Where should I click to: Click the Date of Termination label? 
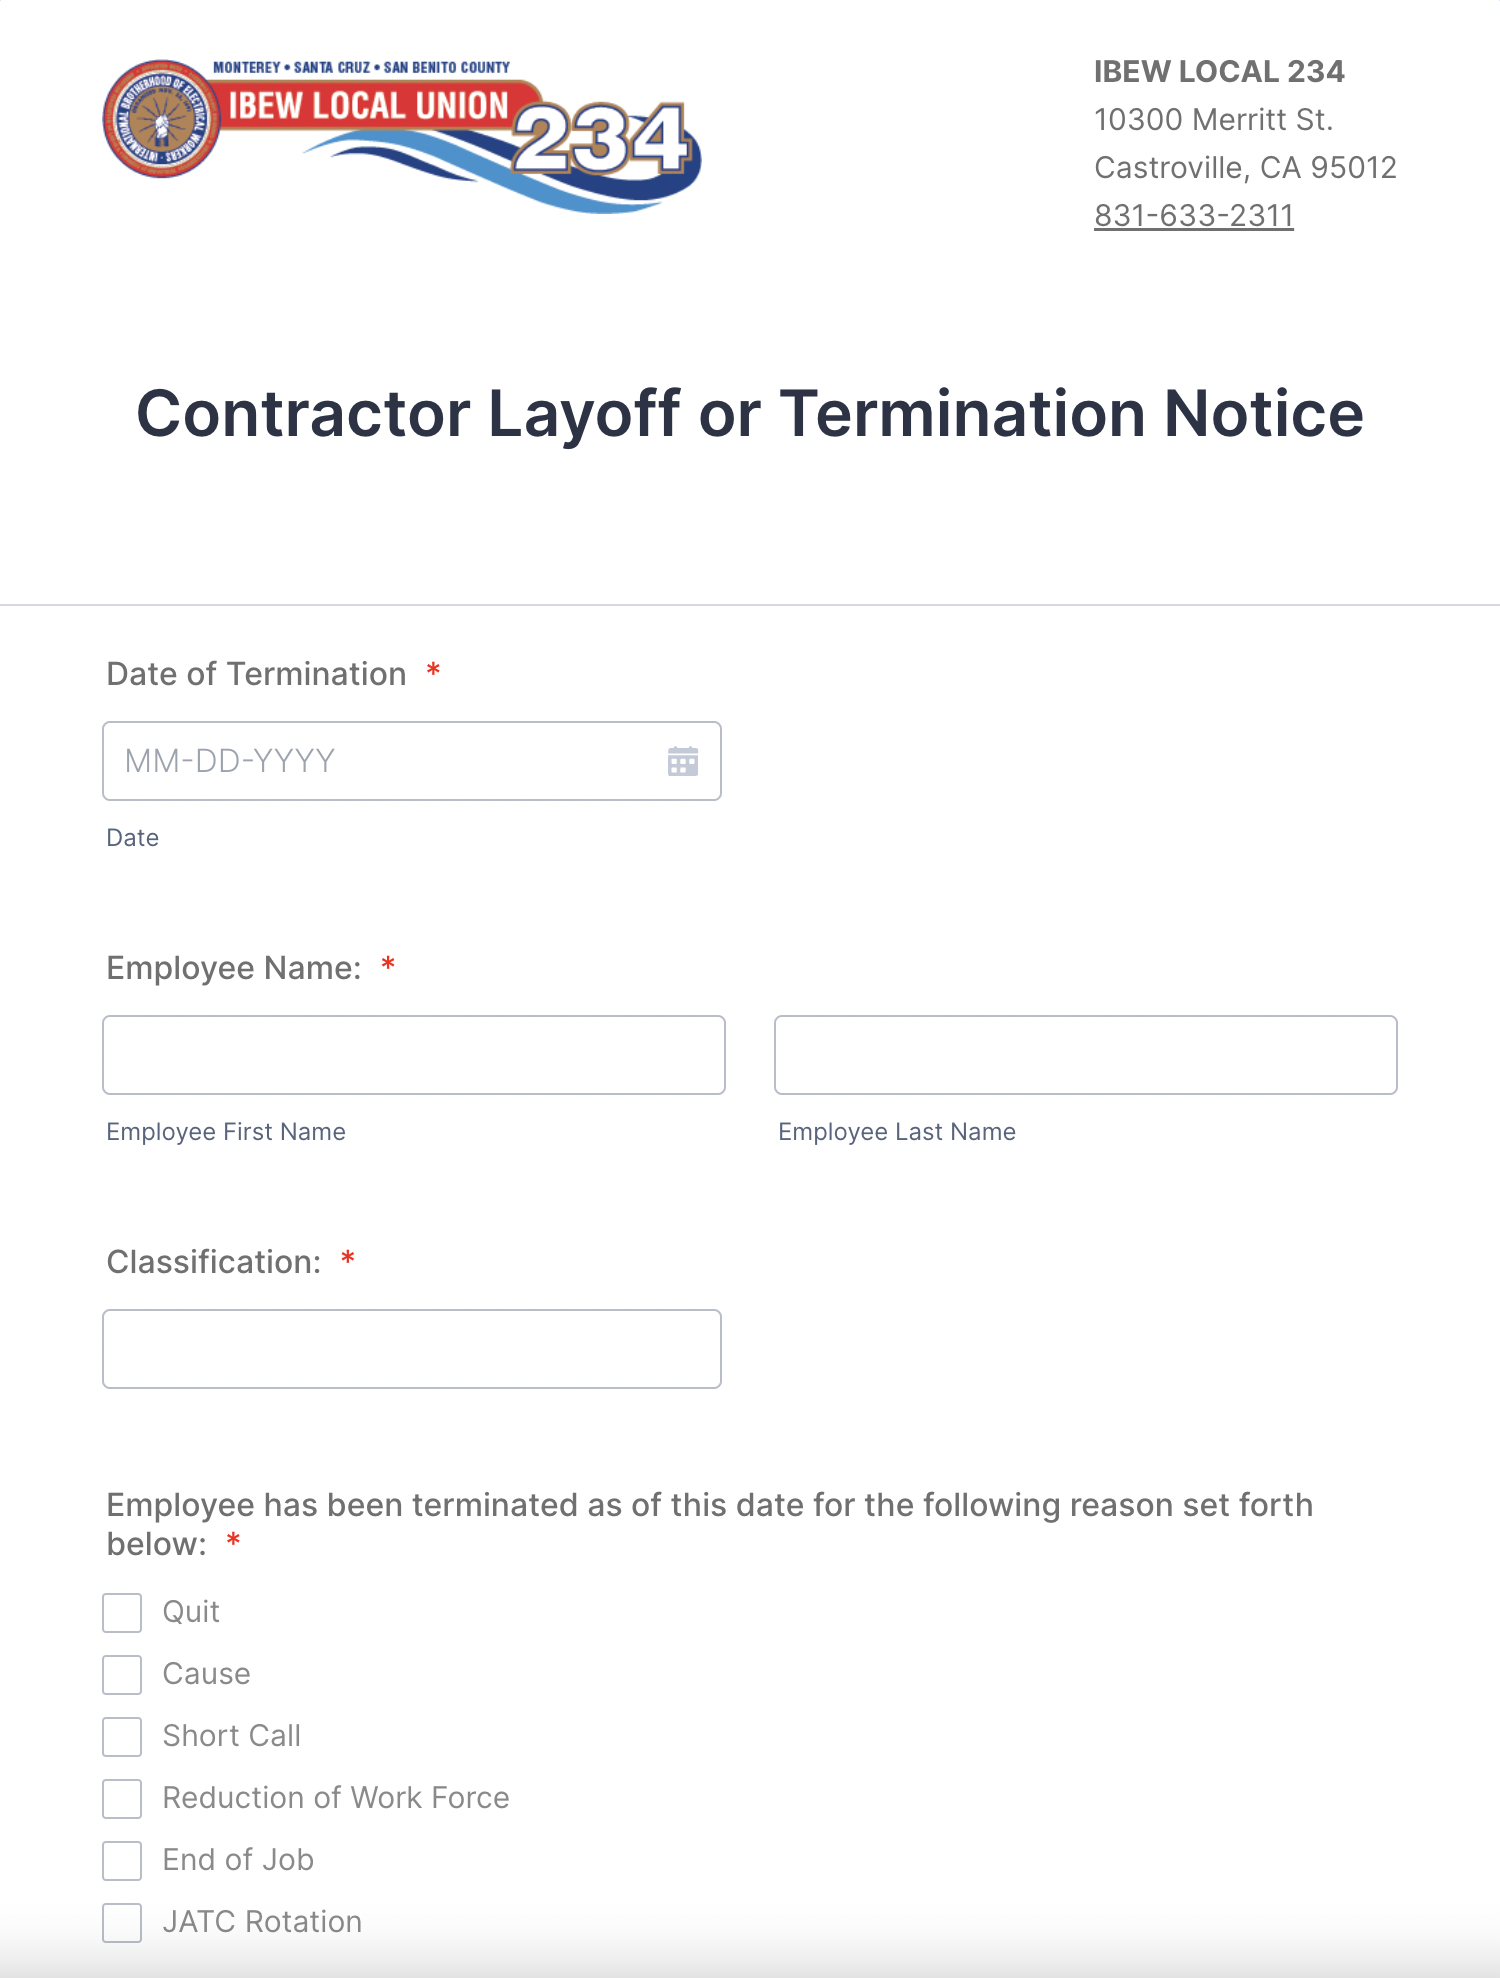tap(257, 674)
